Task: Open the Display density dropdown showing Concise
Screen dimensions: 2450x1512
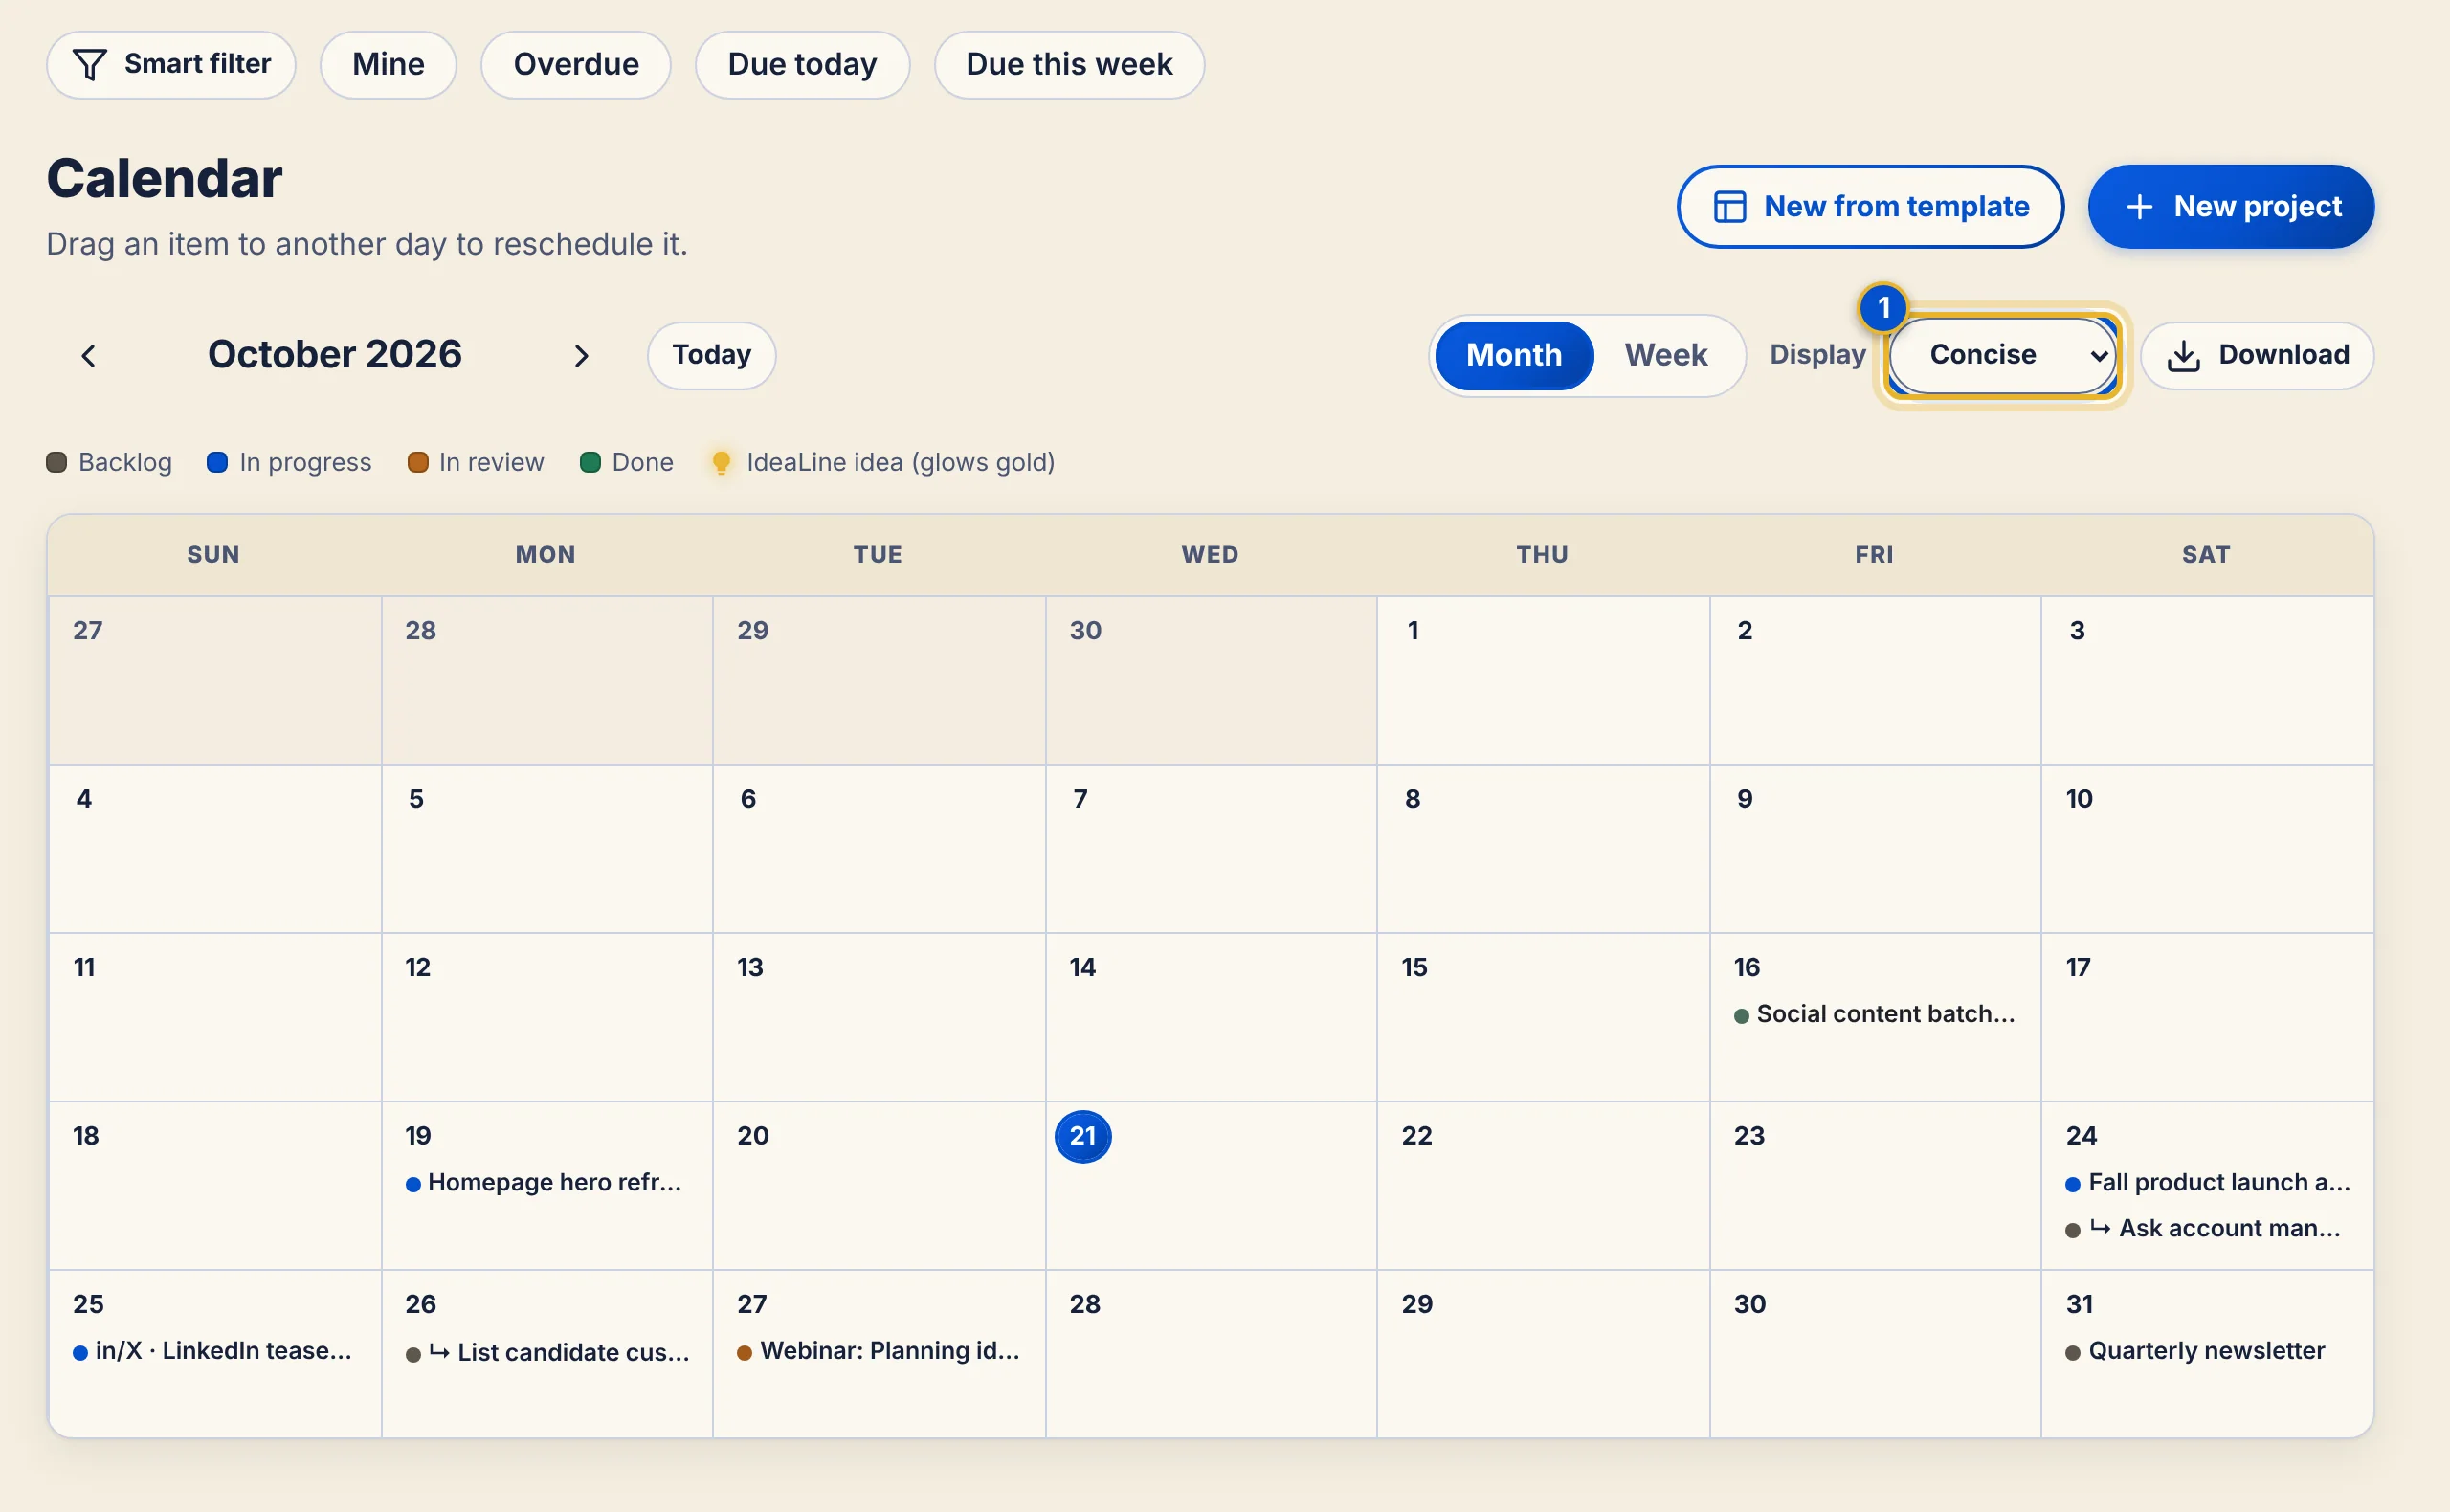Action: coord(2003,355)
